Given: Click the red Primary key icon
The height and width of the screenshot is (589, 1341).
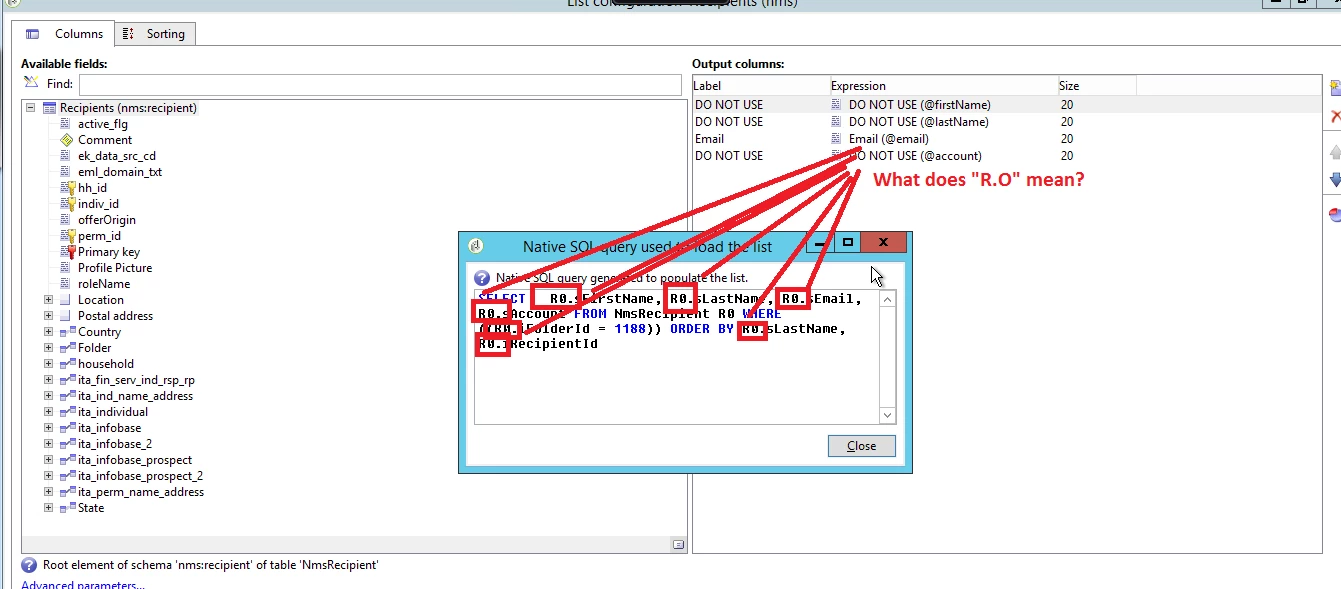Looking at the screenshot, I should coord(67,252).
